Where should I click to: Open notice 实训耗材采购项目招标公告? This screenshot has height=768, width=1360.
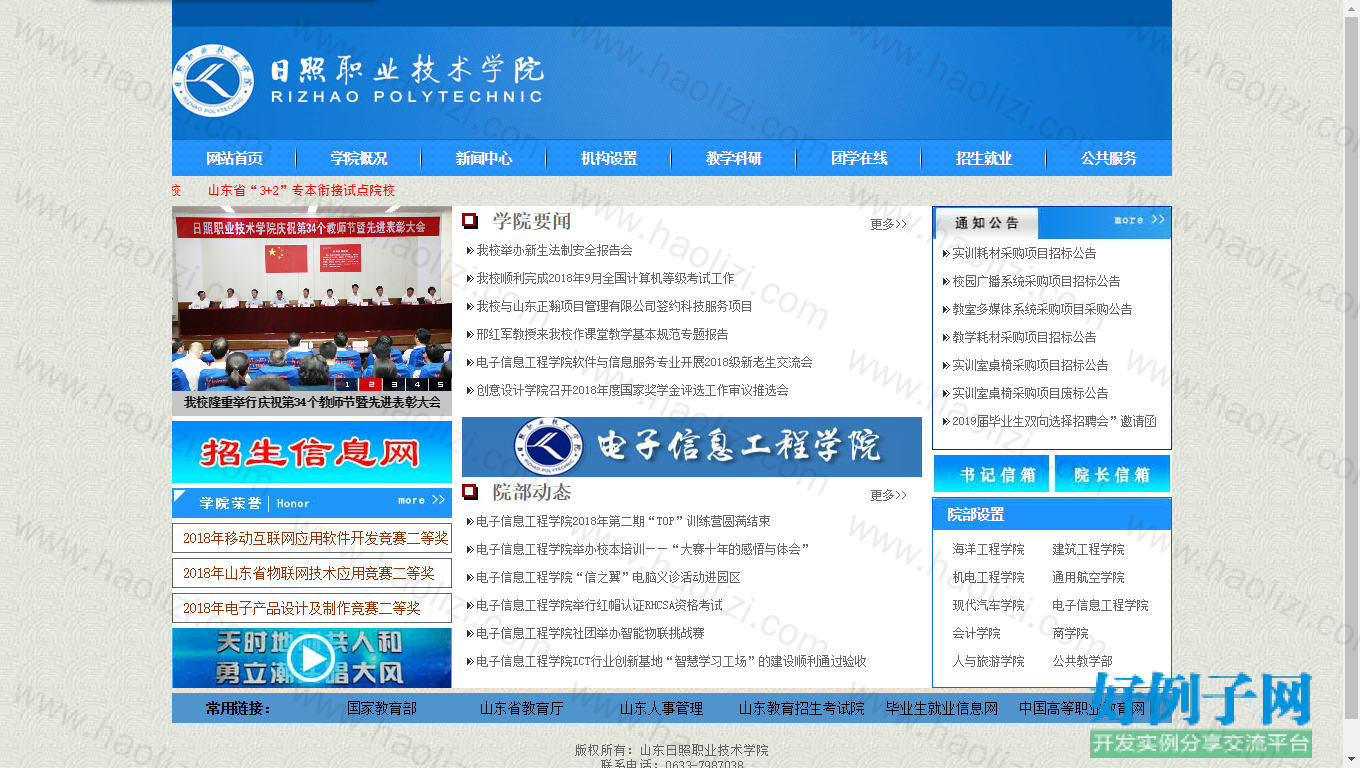pyautogui.click(x=1024, y=253)
